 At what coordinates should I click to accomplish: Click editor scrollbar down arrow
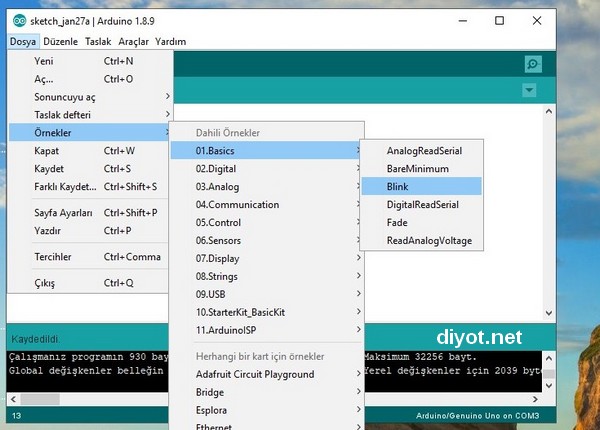pyautogui.click(x=549, y=313)
